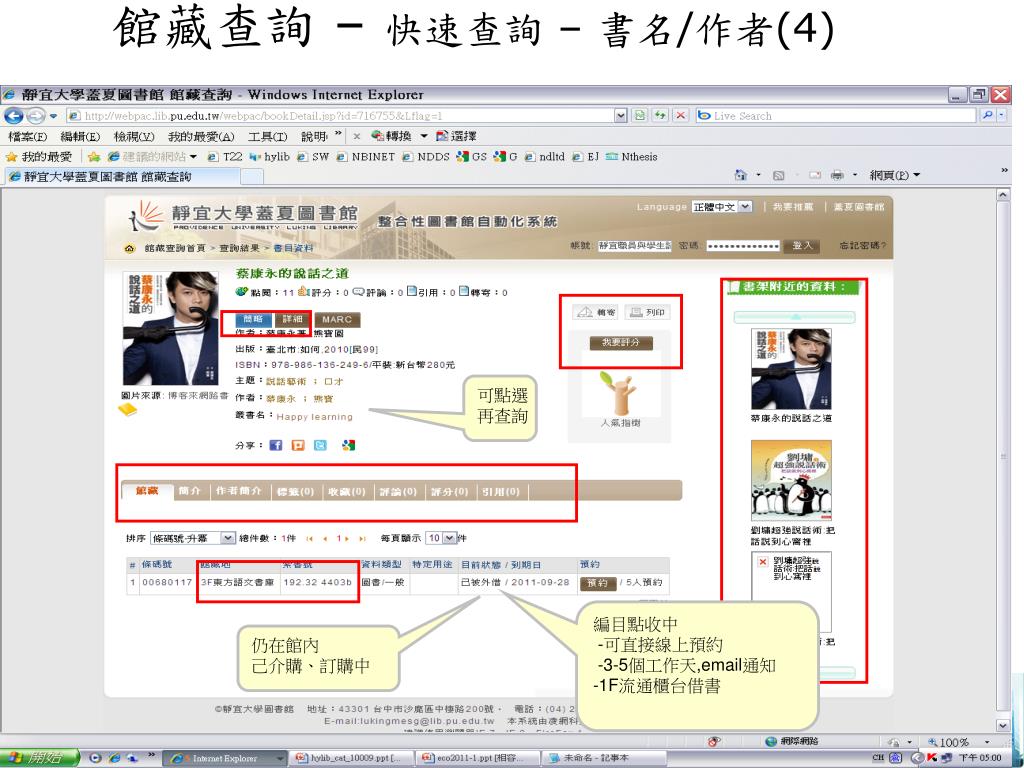Click the 登入 login button

[x=802, y=246]
